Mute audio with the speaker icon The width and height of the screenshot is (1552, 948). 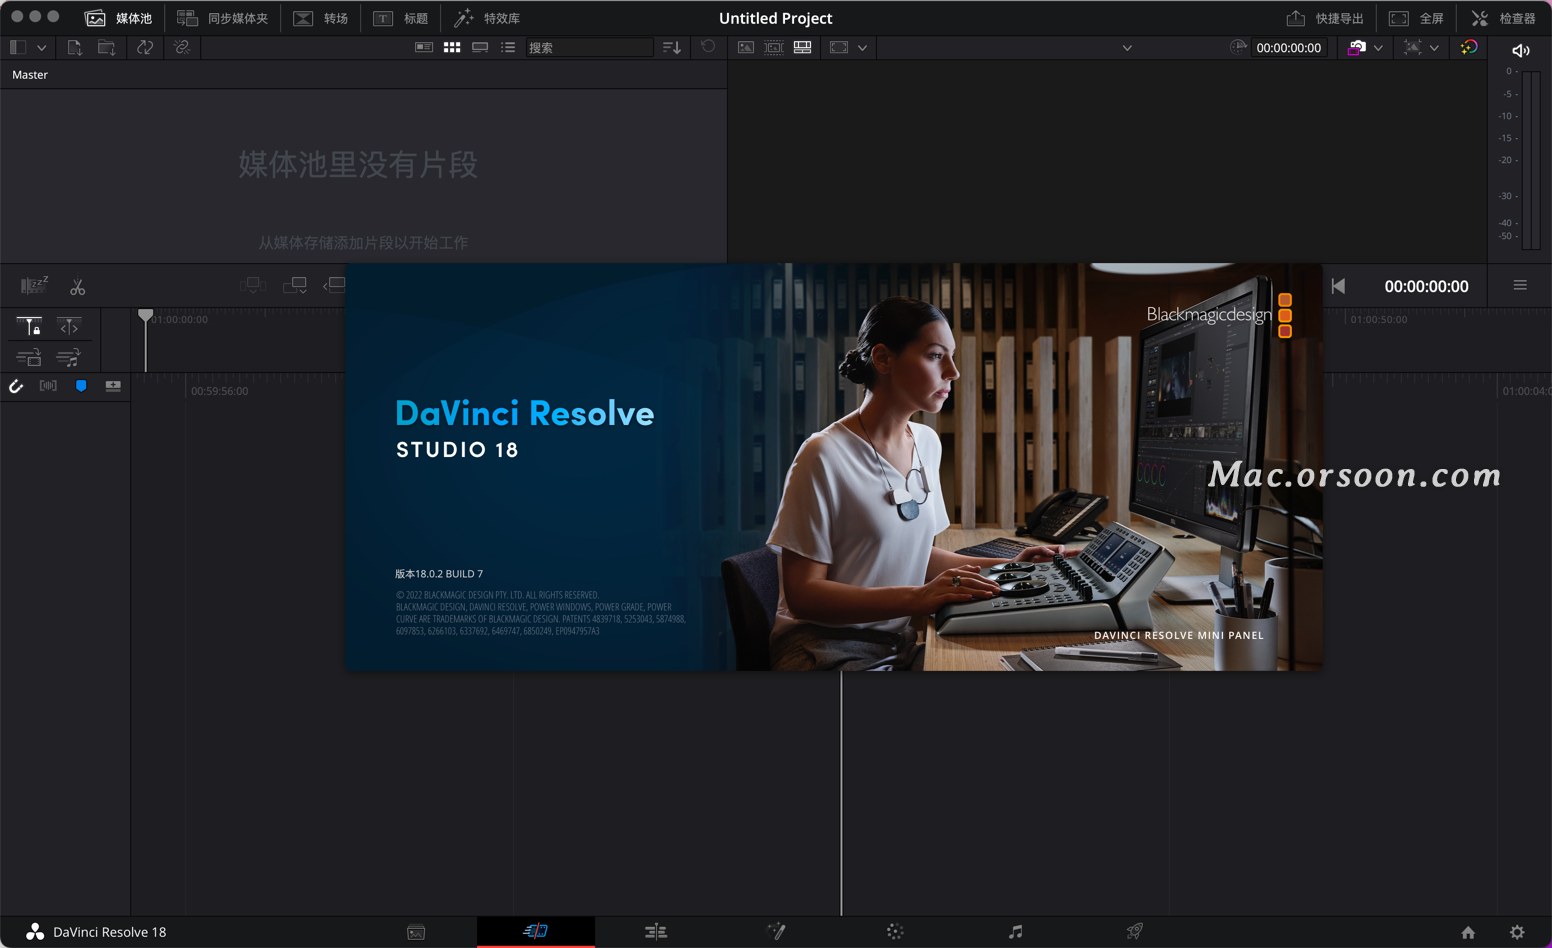(1520, 50)
